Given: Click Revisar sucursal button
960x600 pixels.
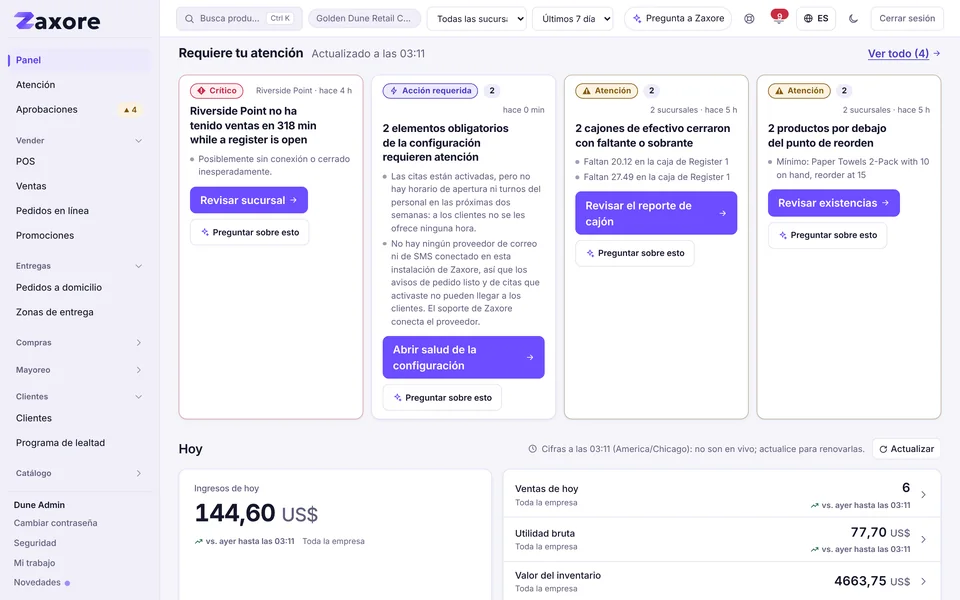Looking at the screenshot, I should (x=249, y=200).
